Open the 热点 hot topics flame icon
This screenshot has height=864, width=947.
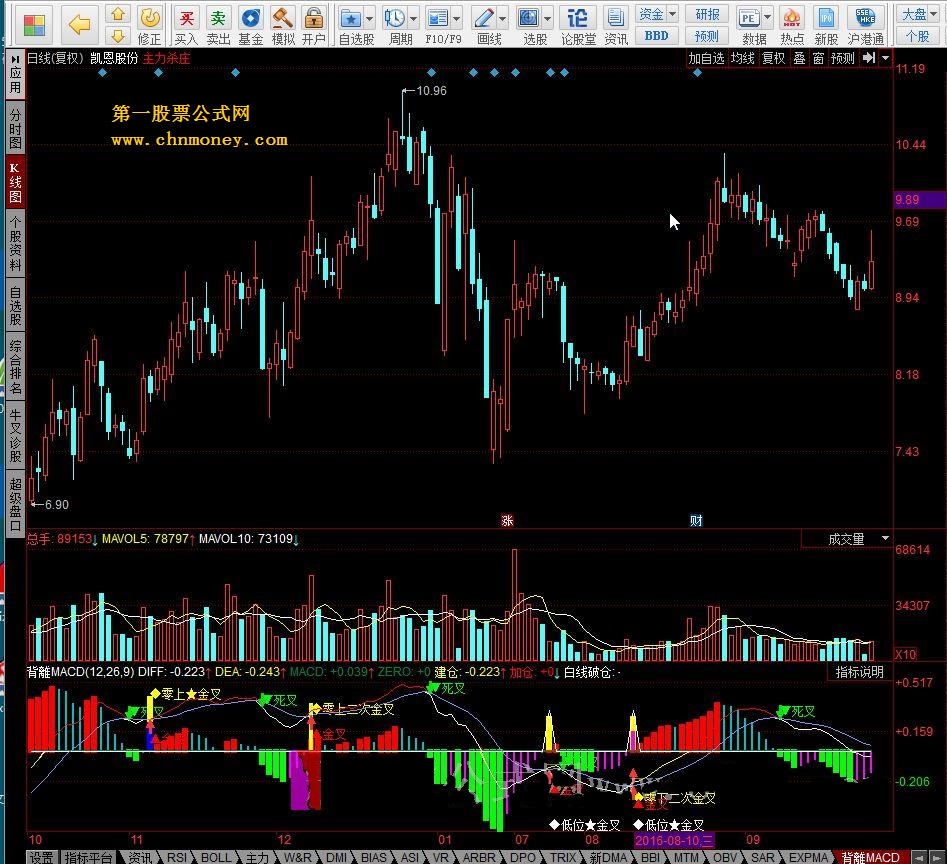point(792,25)
